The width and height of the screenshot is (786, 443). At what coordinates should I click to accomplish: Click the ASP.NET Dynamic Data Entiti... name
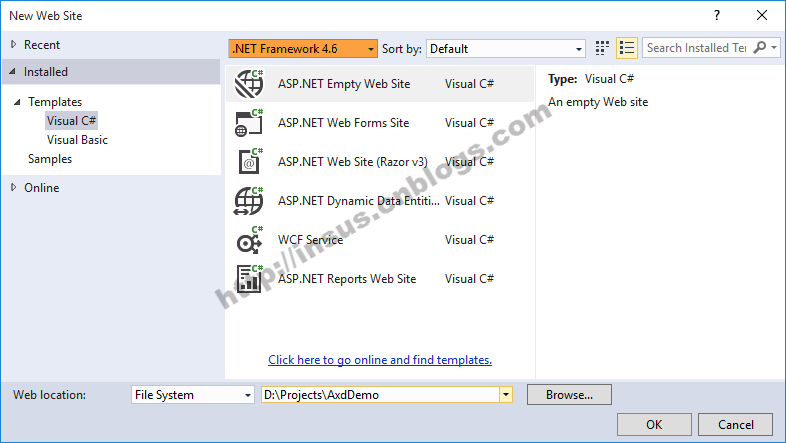359,200
